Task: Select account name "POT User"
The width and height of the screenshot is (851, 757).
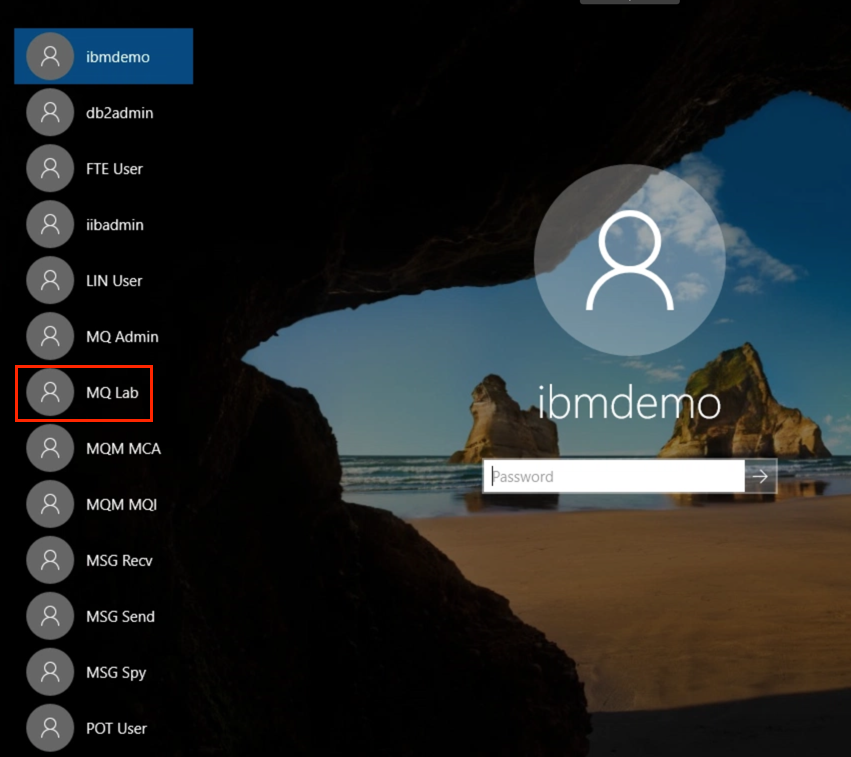Action: [x=116, y=728]
